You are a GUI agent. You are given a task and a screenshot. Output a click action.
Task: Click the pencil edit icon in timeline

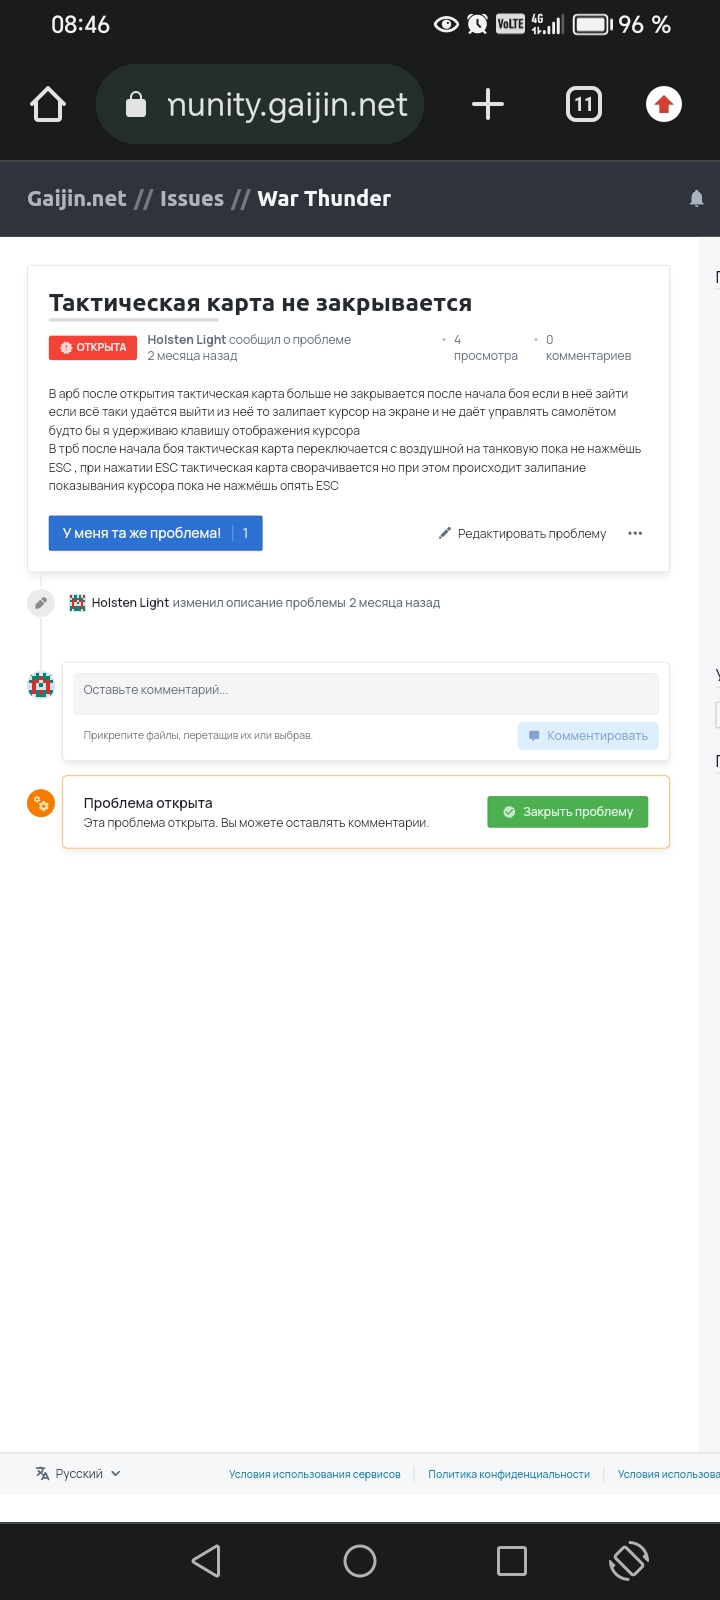pos(40,603)
